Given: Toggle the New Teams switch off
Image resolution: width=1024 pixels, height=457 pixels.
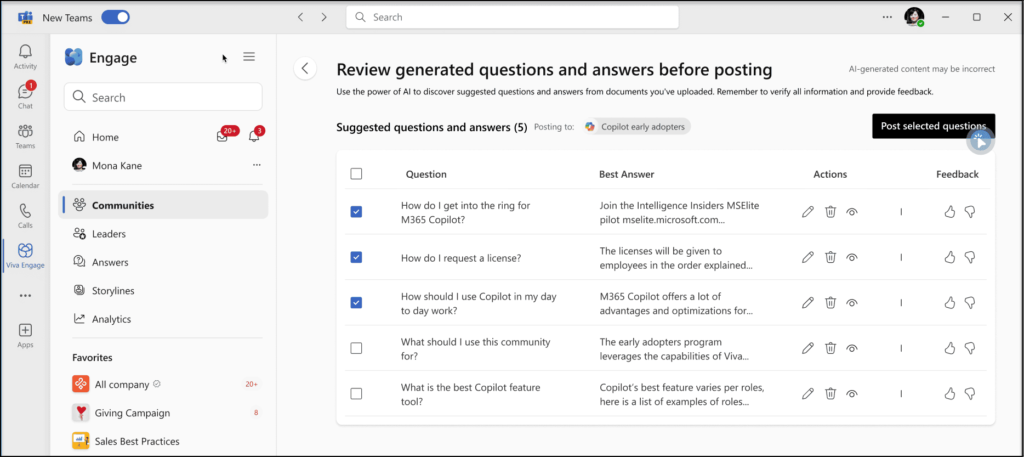Looking at the screenshot, I should (116, 18).
